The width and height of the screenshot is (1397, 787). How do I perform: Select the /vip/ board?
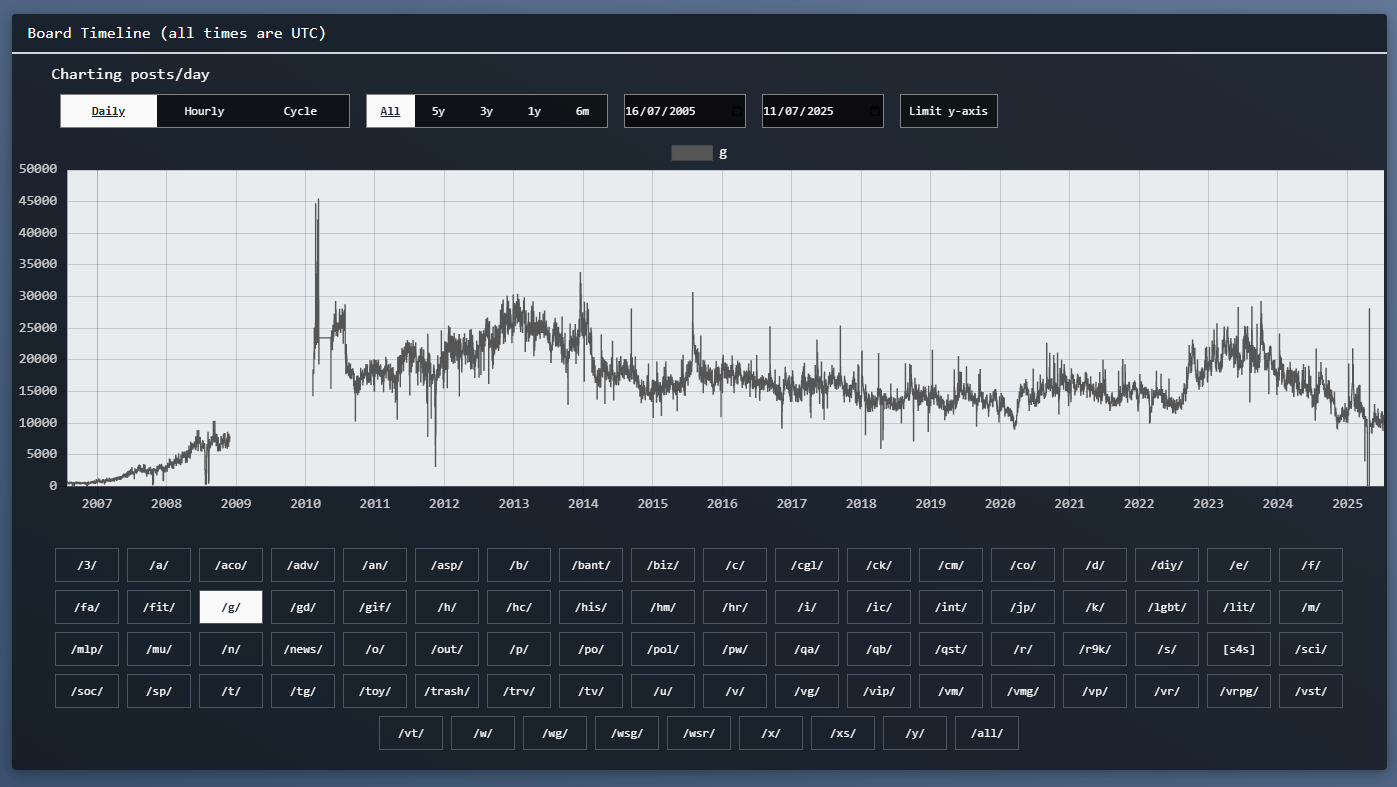click(879, 691)
